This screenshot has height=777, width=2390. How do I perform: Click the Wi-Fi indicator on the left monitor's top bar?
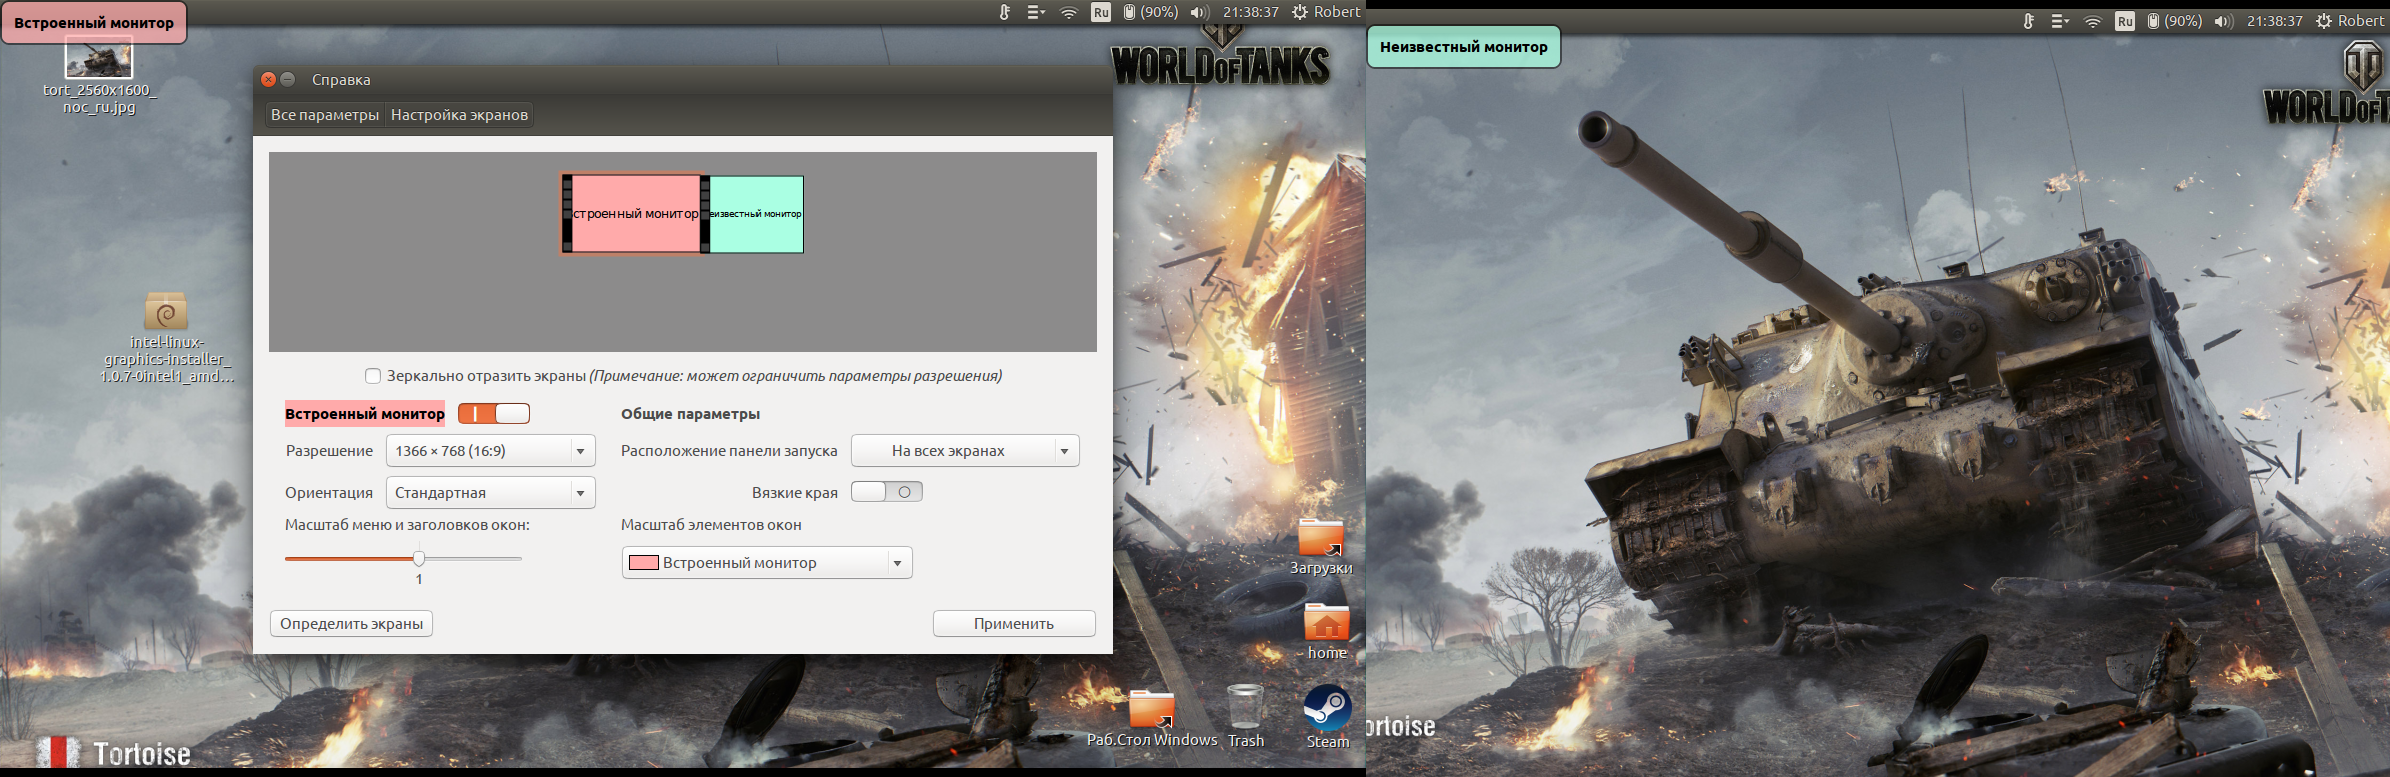click(1068, 12)
